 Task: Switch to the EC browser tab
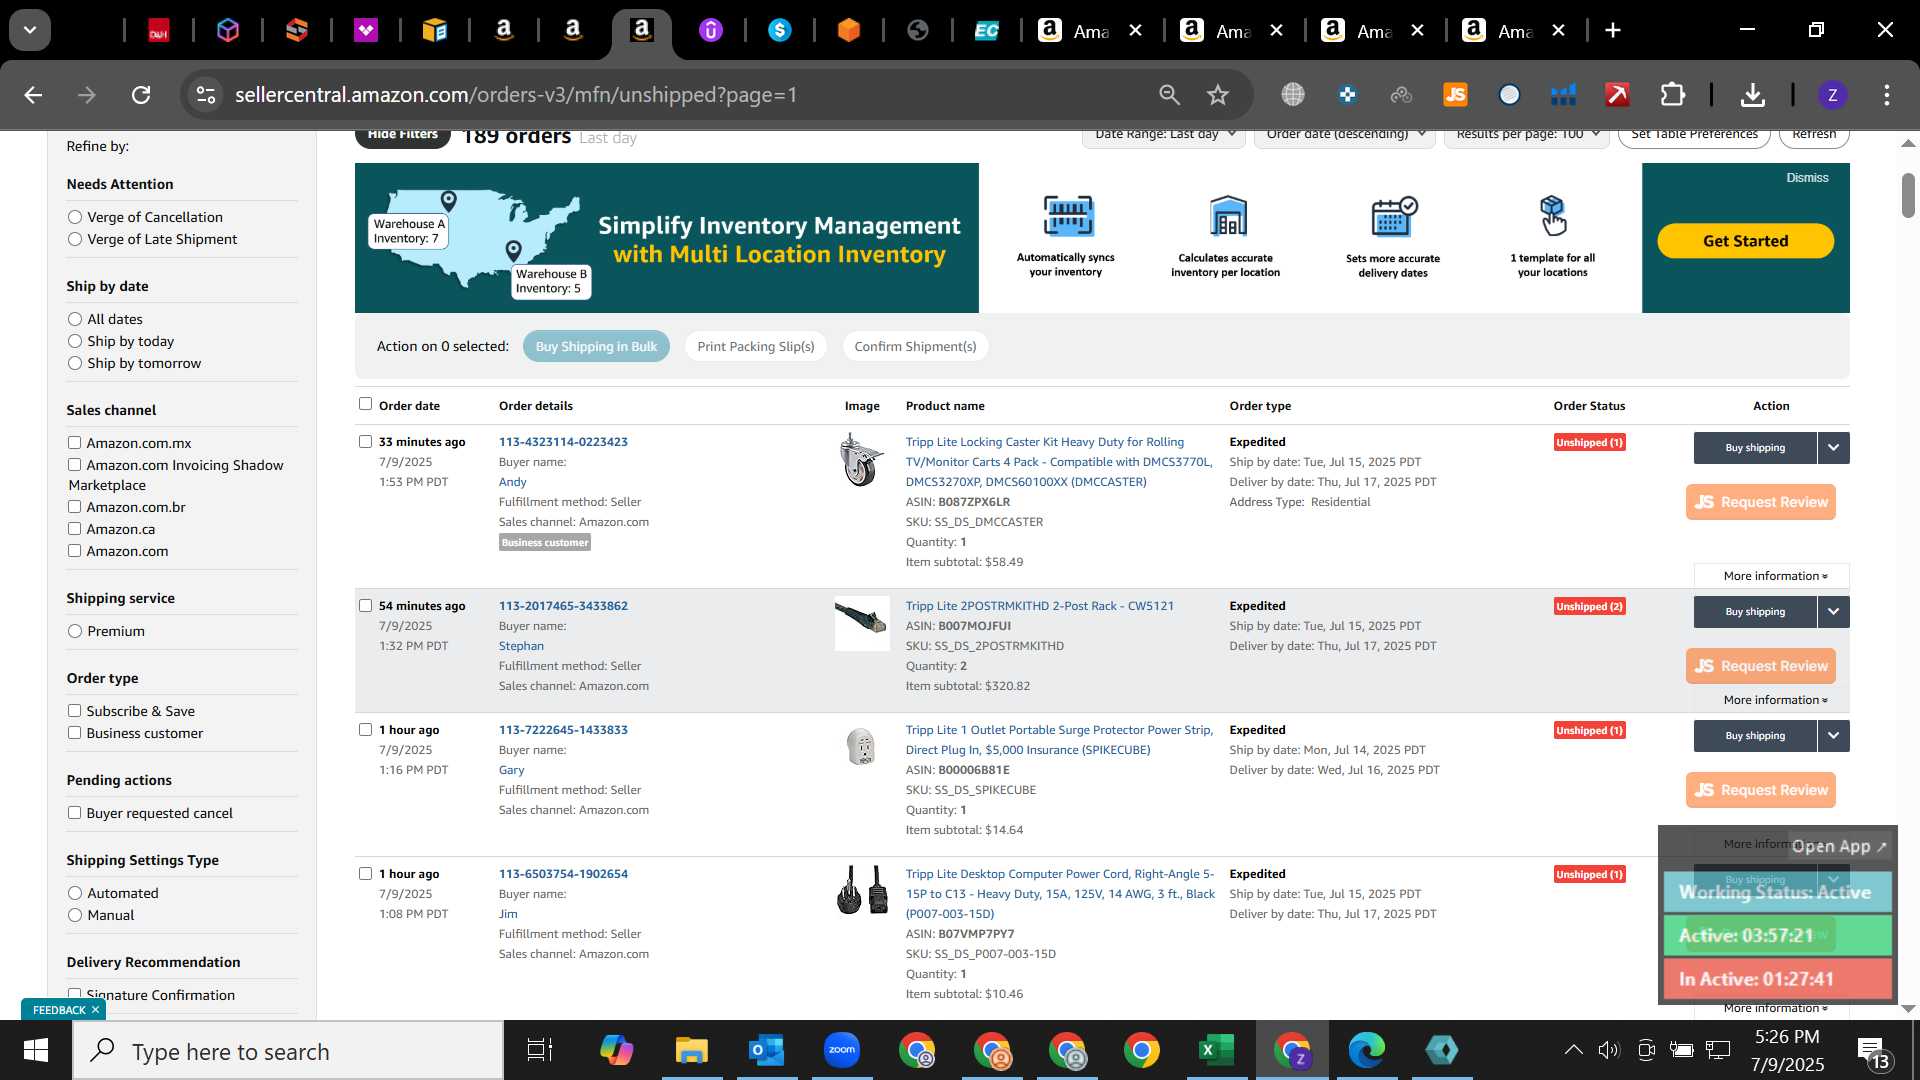coord(986,30)
